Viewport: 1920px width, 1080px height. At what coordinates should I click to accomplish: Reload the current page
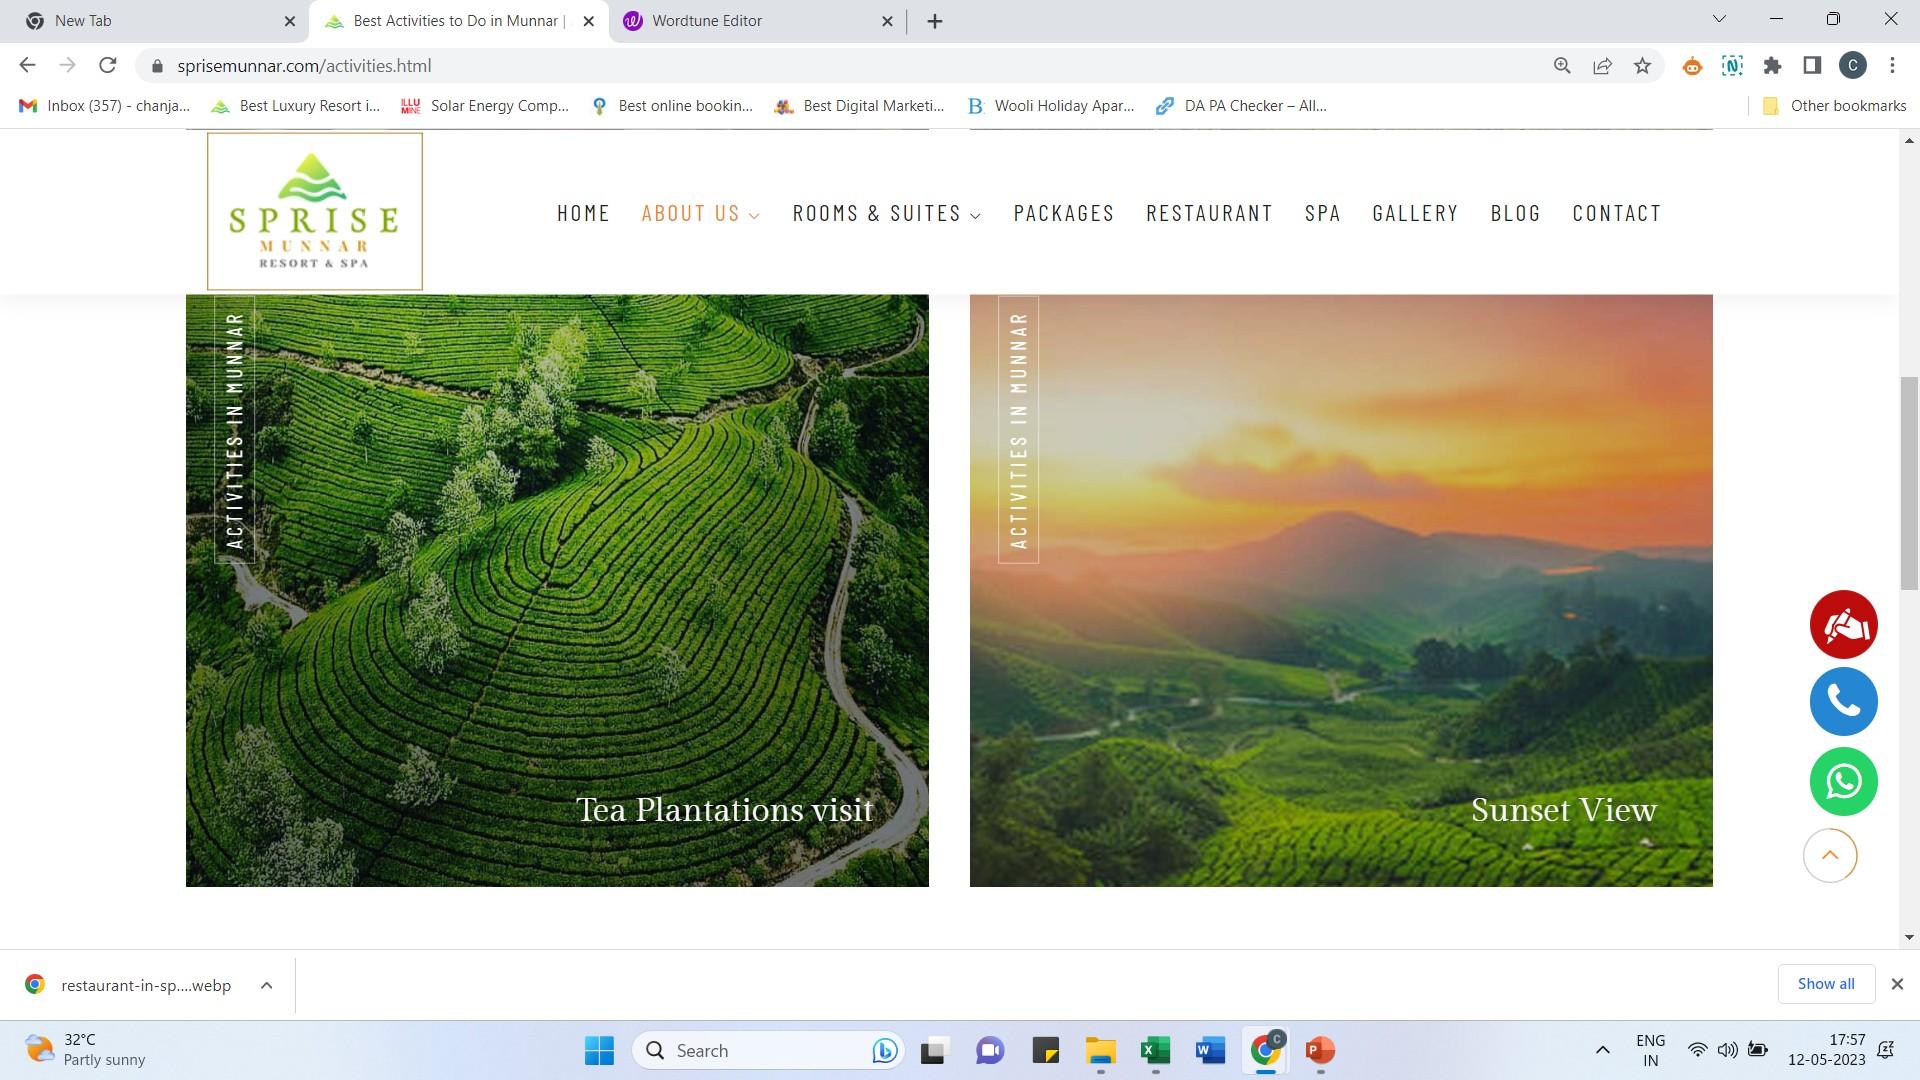tap(108, 66)
